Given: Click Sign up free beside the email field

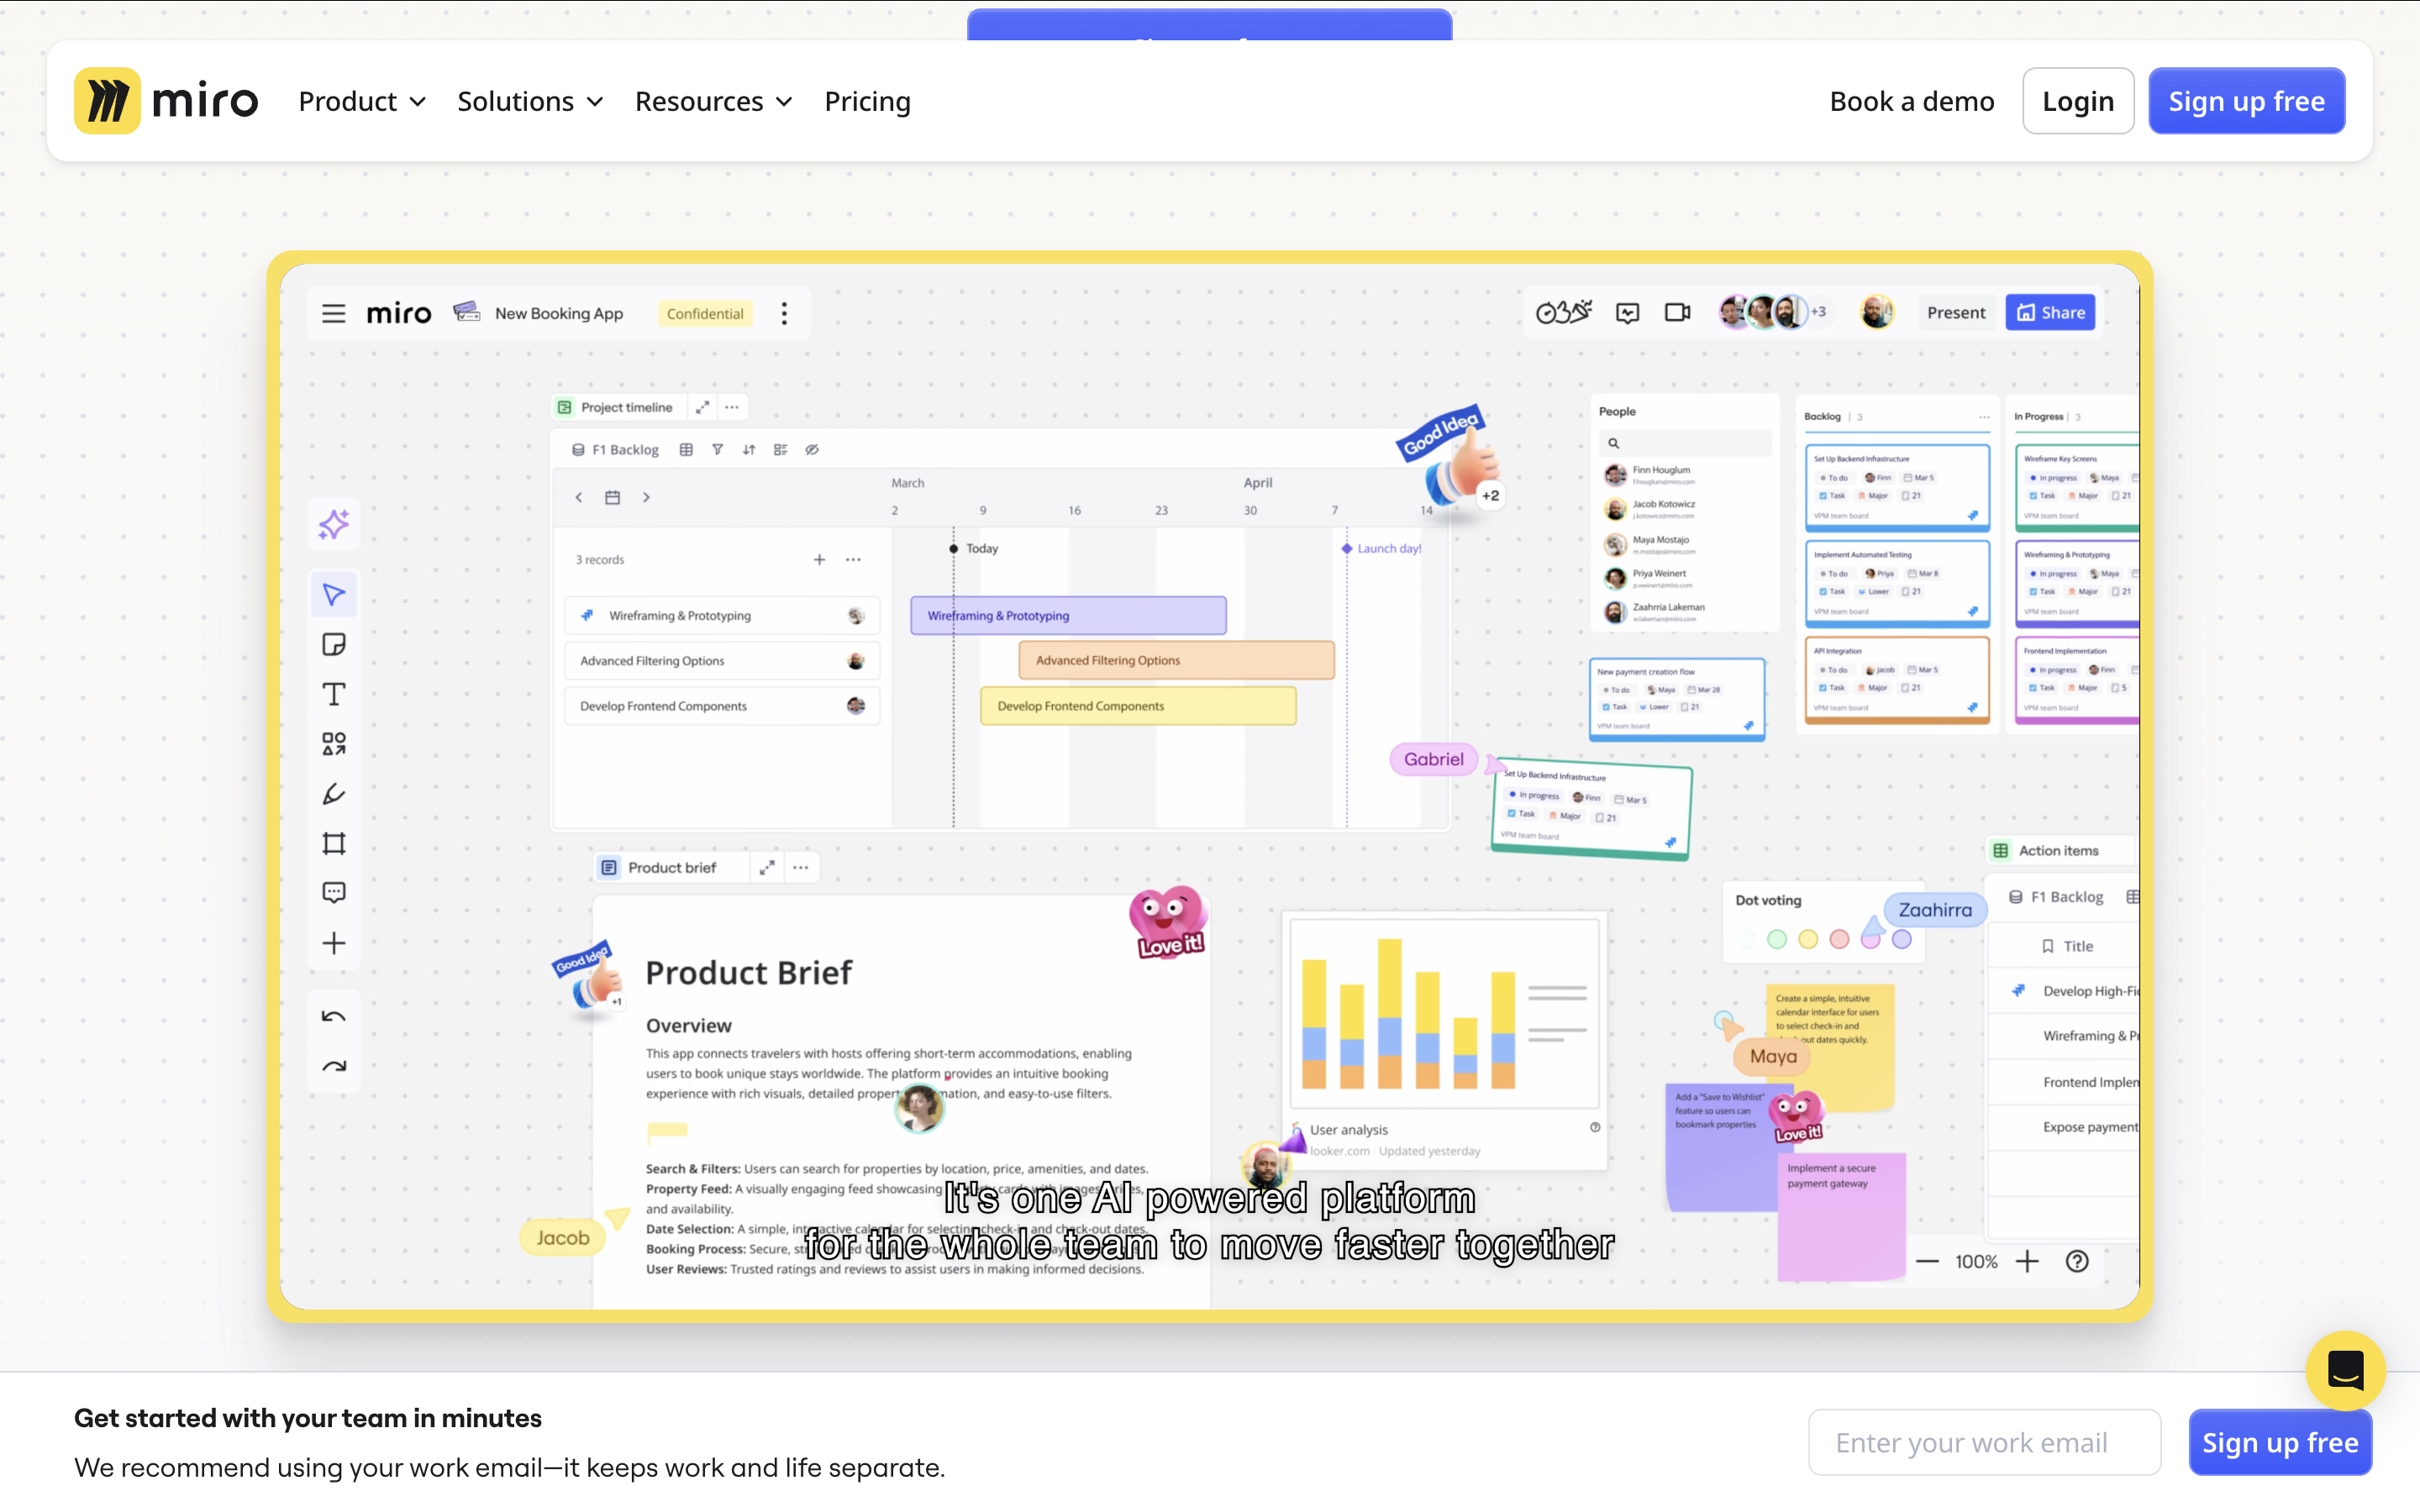Looking at the screenshot, I should [x=2280, y=1442].
